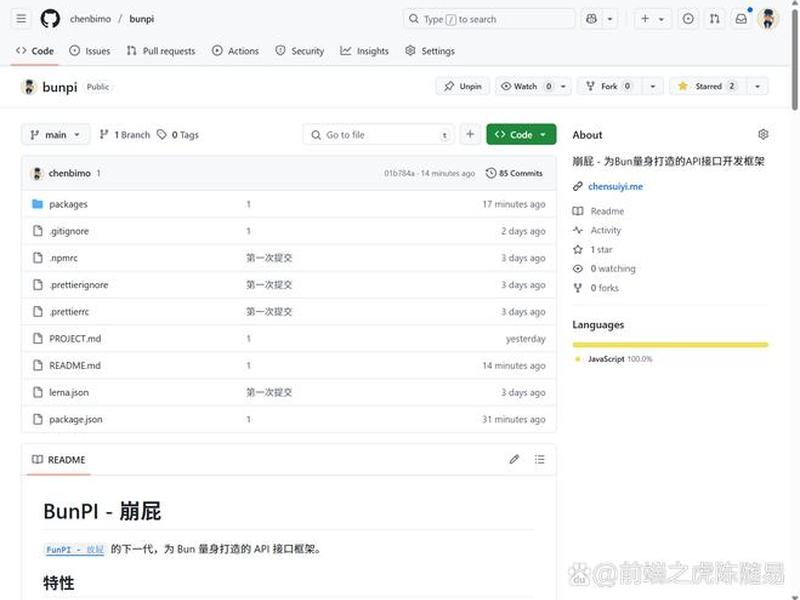Click the Fork button
Screen dimensions: 800x600
[x=609, y=86]
